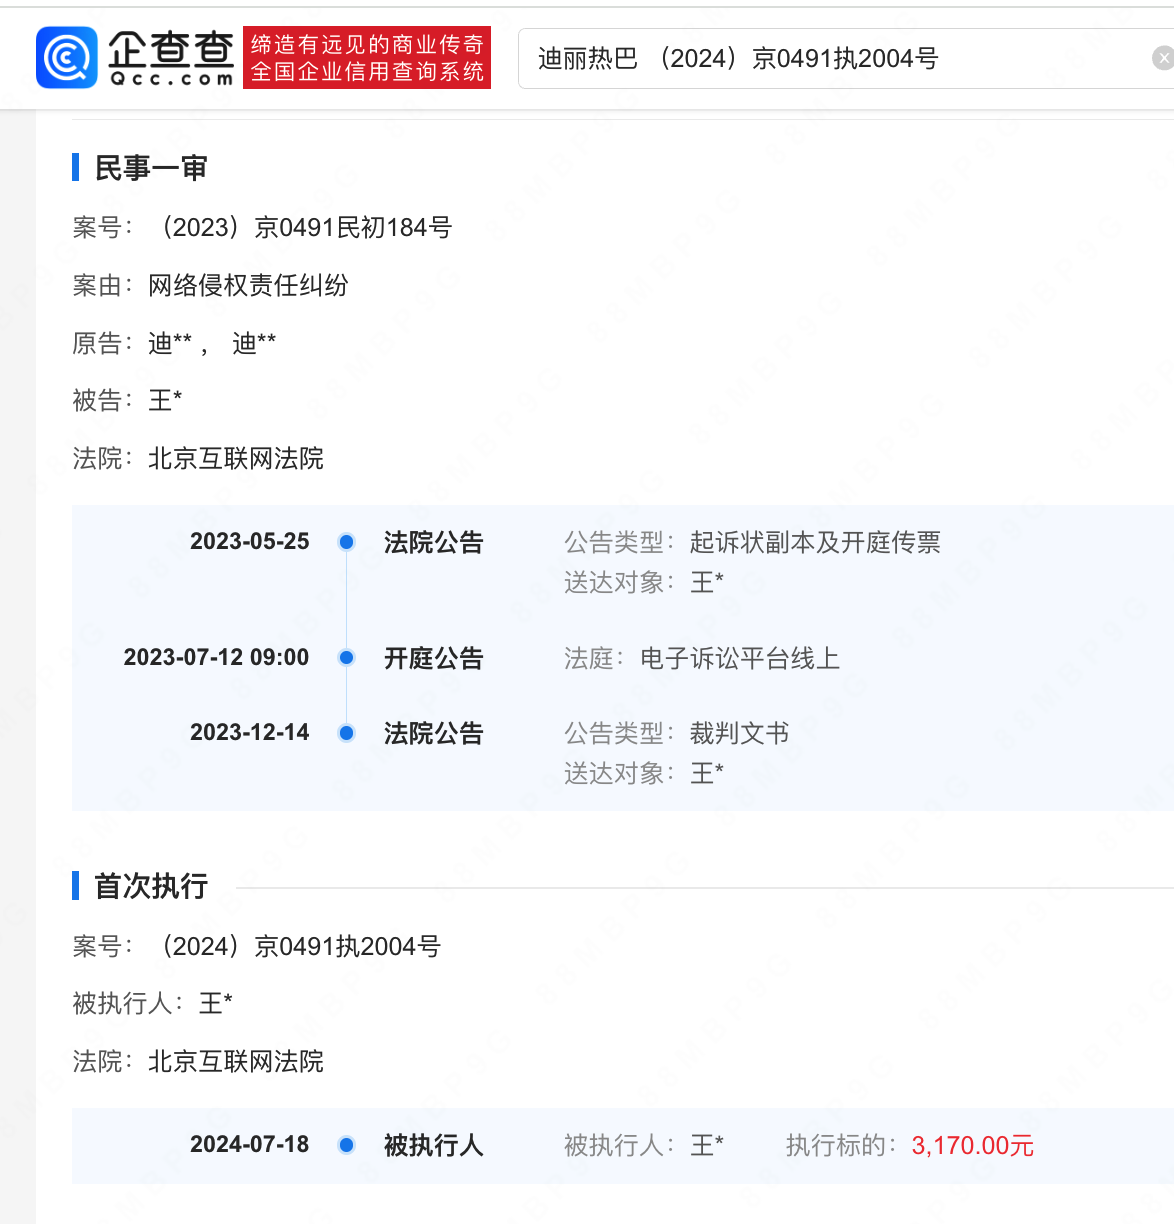Click the timeline dot for 2023-05-25

click(347, 542)
